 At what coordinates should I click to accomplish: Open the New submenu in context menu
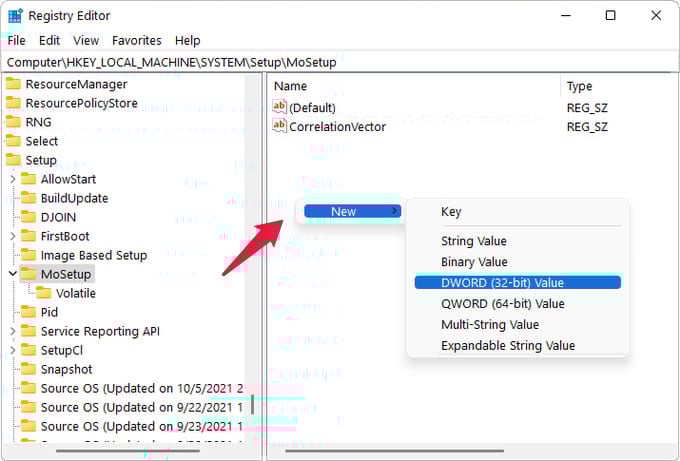point(353,211)
